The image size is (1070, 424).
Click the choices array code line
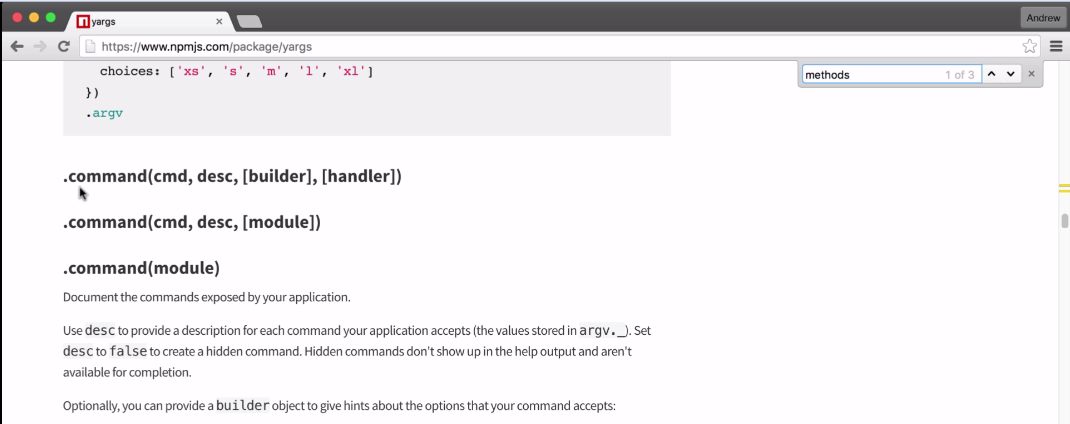coord(236,71)
